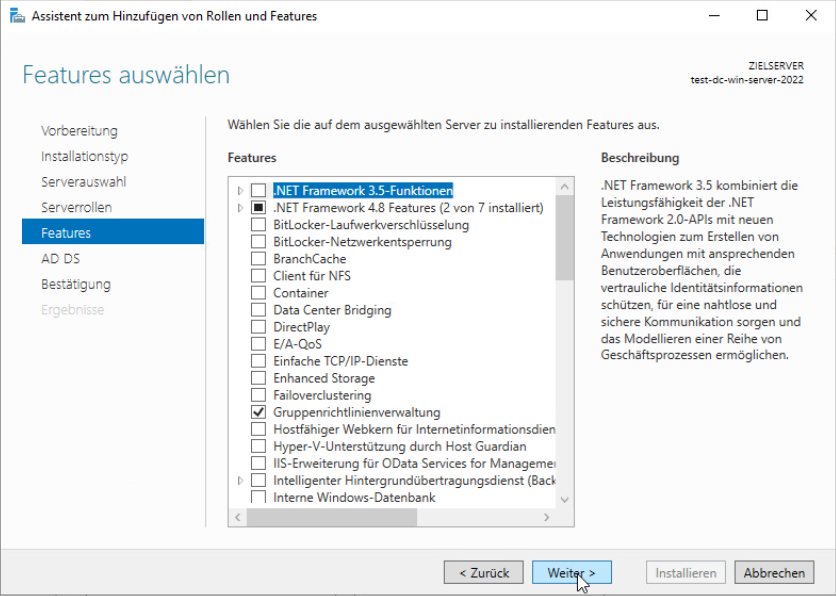Tick the Data Center Bridging checkbox
The image size is (836, 596).
pyautogui.click(x=259, y=310)
